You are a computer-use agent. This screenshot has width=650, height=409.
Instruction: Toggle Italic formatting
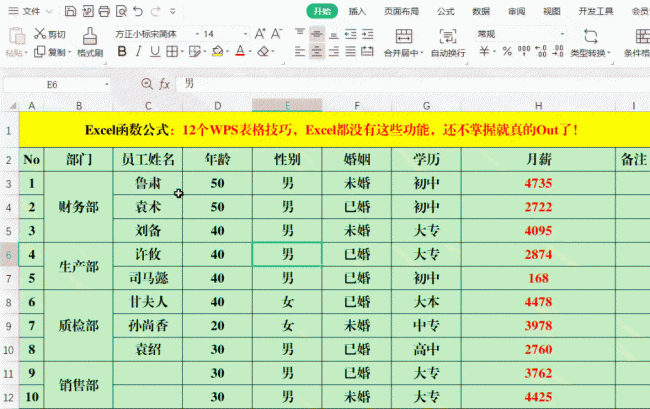click(x=138, y=51)
